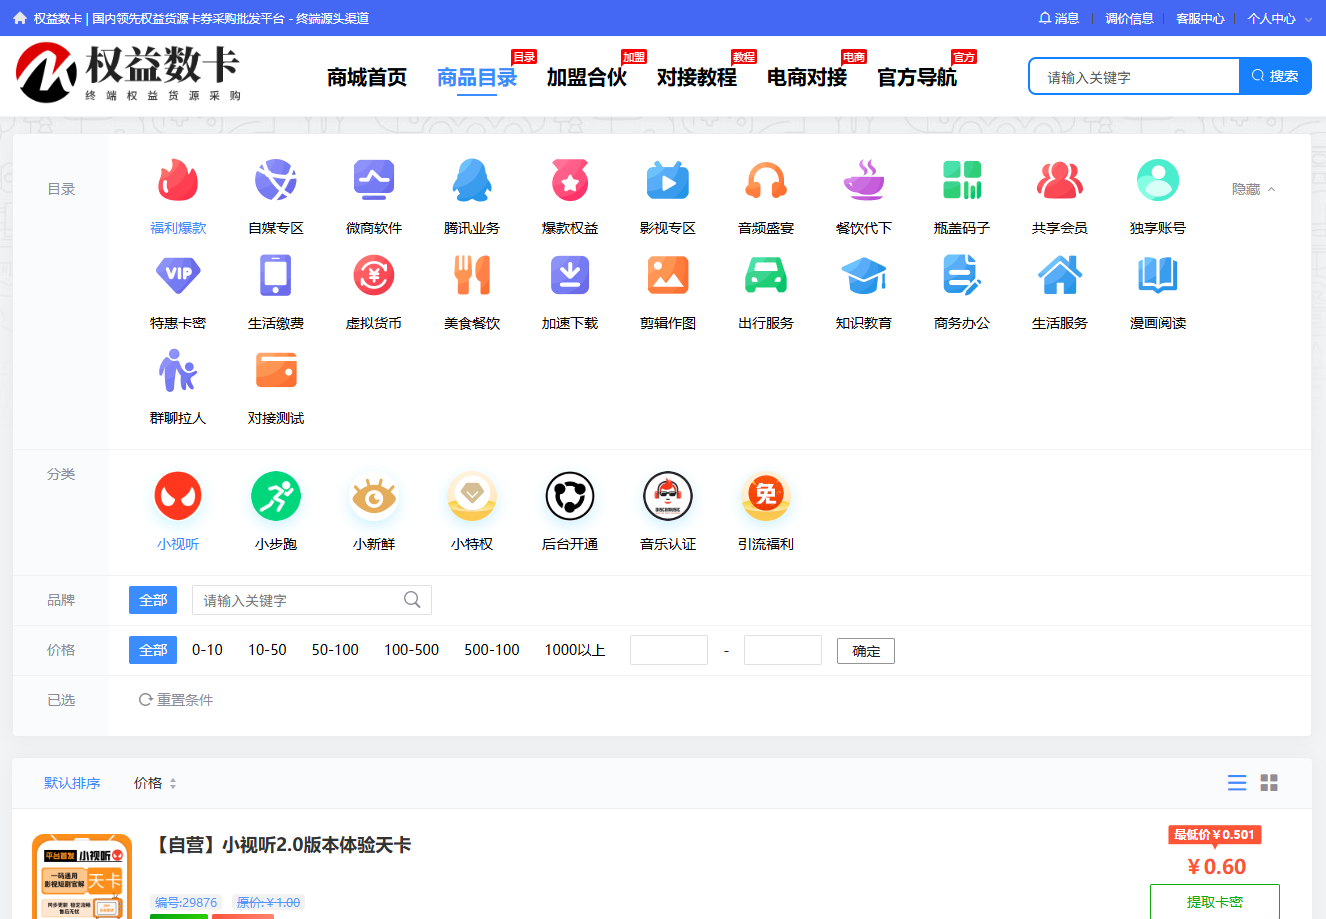Open the 影视专区 TV icon
This screenshot has height=919, width=1326.
coord(668,181)
